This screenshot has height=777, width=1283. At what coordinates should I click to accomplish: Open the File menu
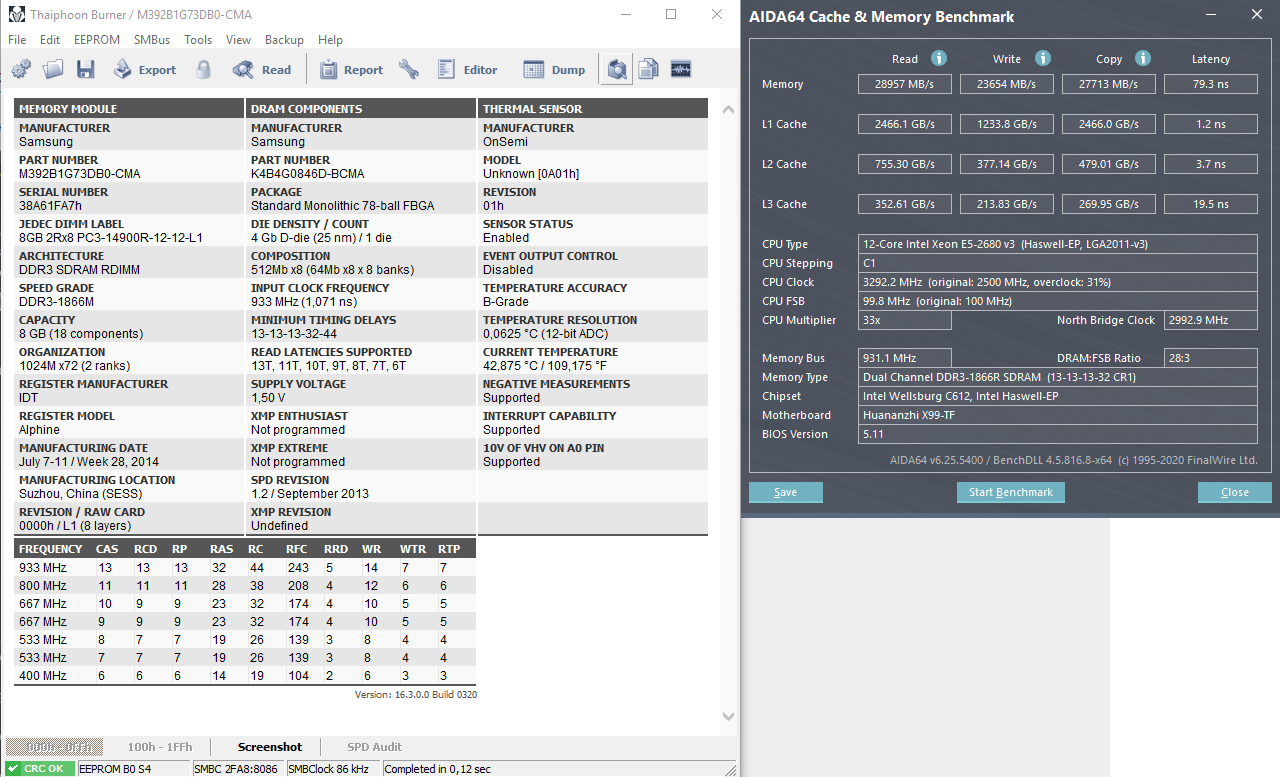(x=17, y=40)
